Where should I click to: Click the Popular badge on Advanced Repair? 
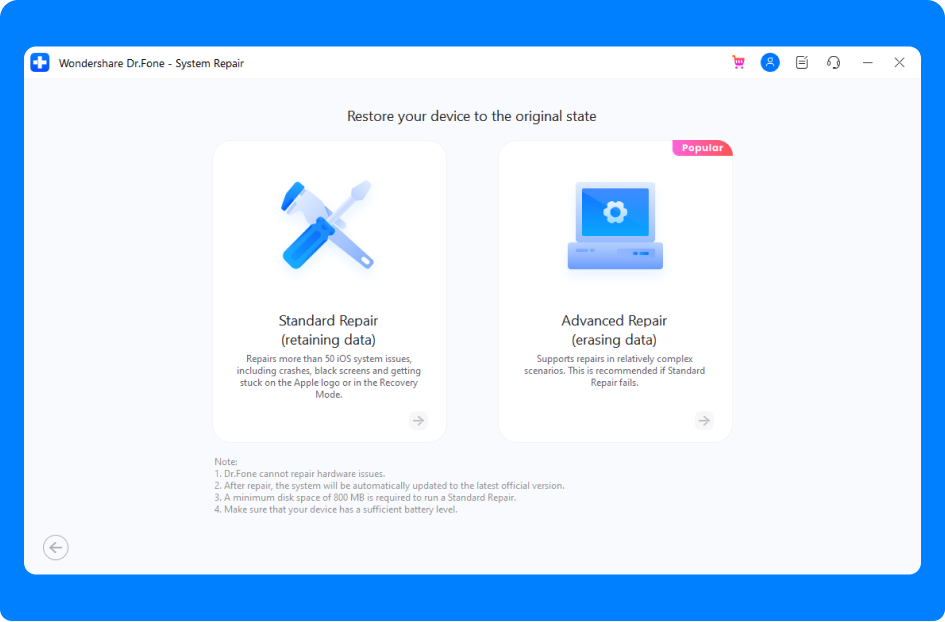pyautogui.click(x=702, y=148)
